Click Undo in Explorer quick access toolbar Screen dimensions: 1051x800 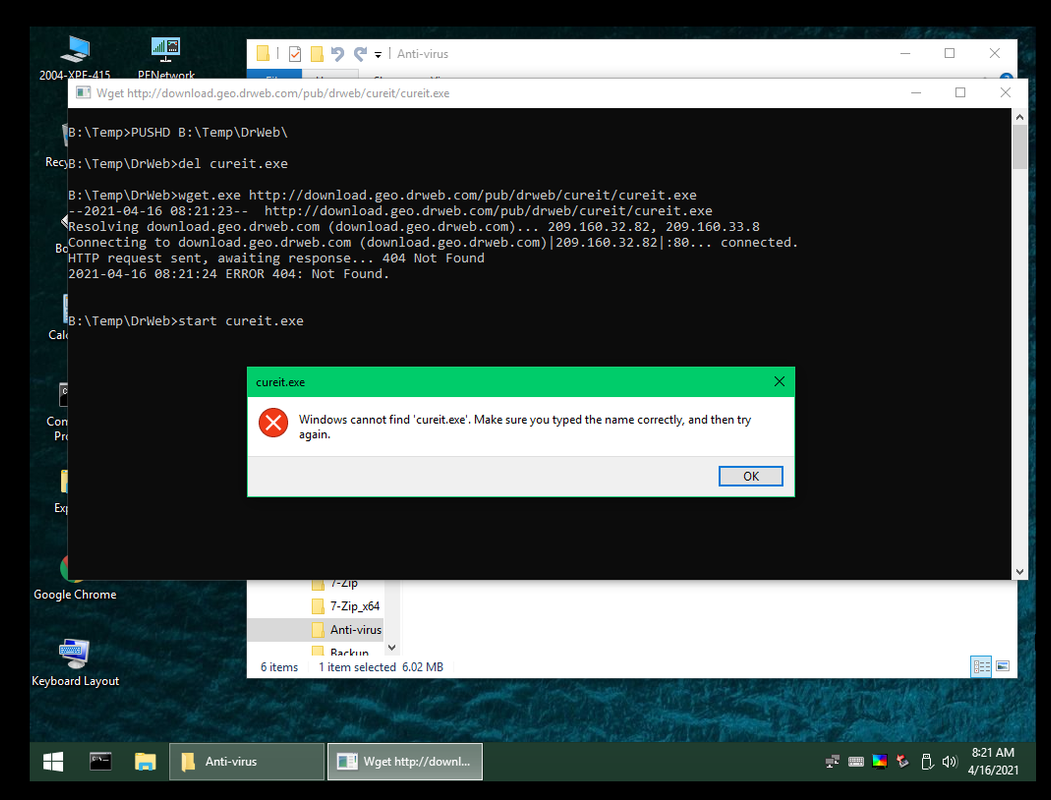click(337, 54)
